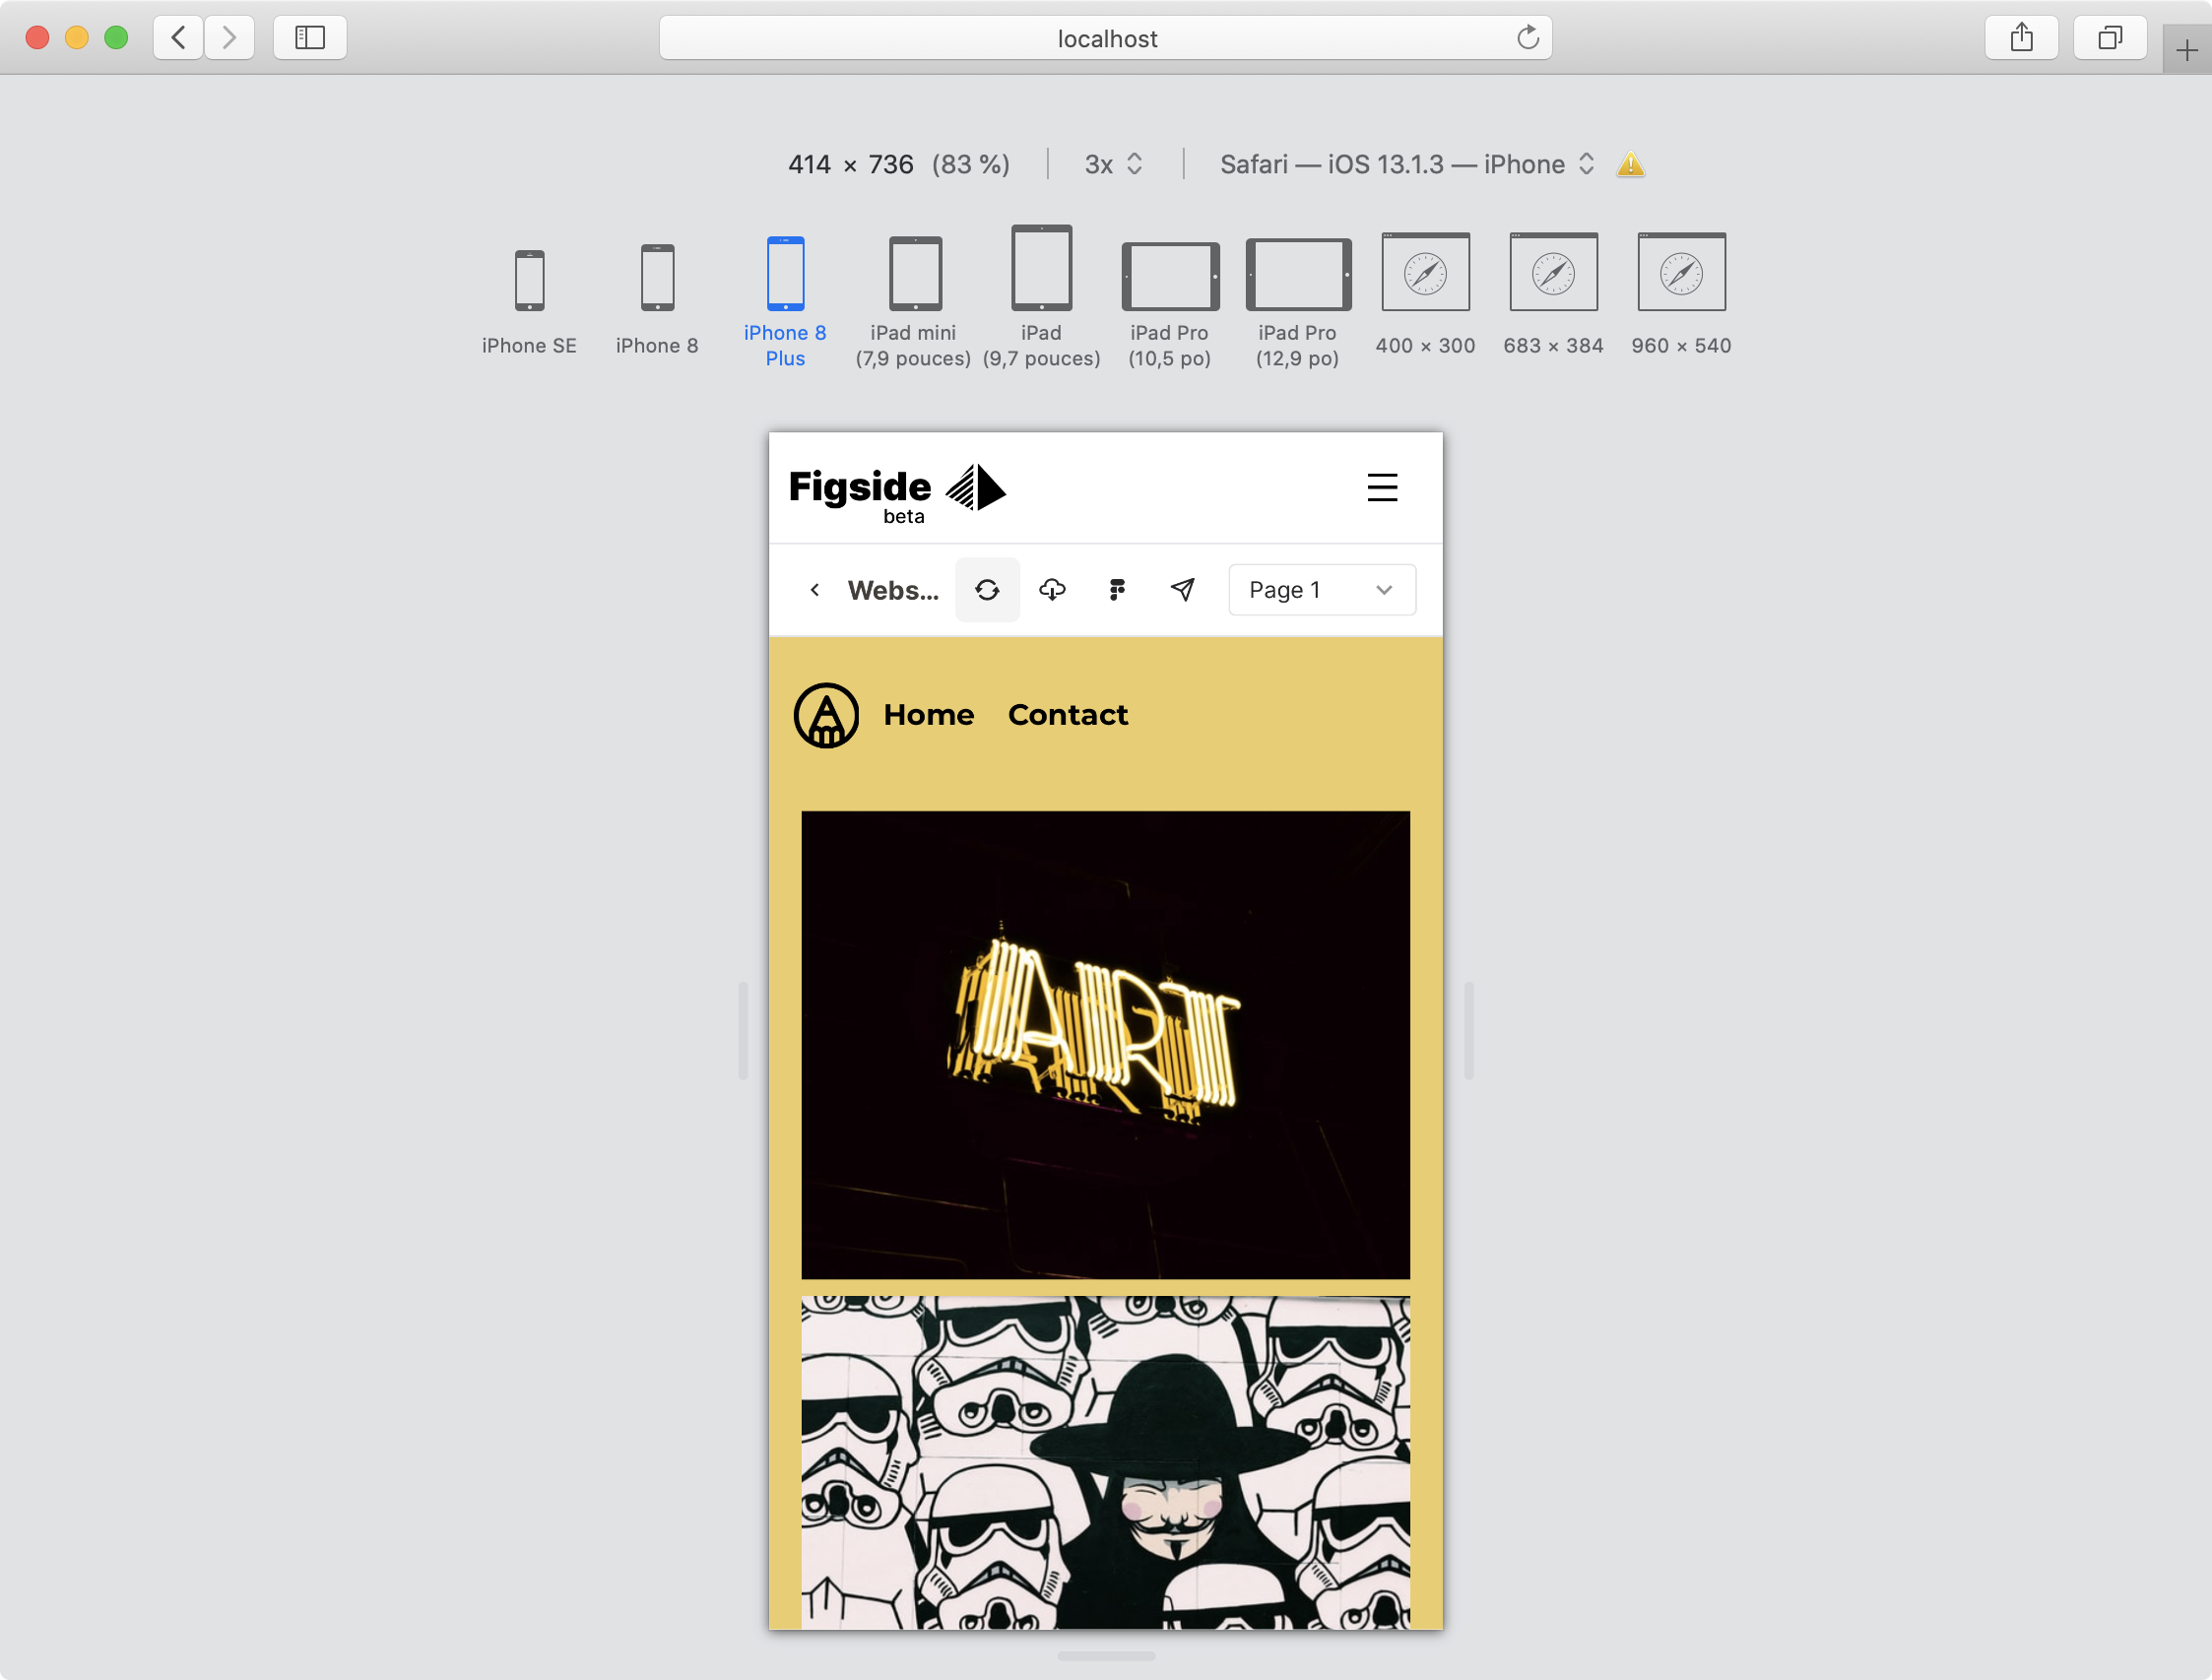The image size is (2212, 1680).
Task: Select the iPad mini device
Action: coord(913,302)
